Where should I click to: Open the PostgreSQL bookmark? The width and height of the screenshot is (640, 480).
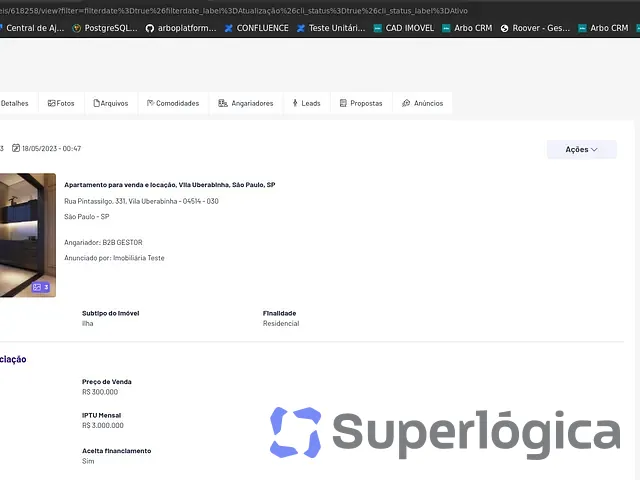point(105,28)
